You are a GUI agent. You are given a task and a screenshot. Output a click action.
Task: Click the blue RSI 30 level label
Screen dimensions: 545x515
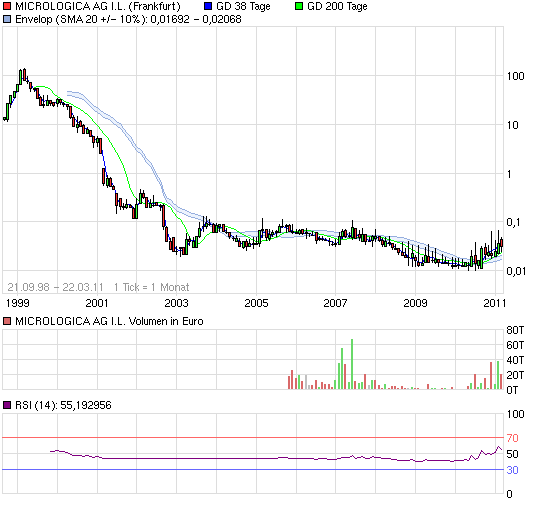(512, 470)
